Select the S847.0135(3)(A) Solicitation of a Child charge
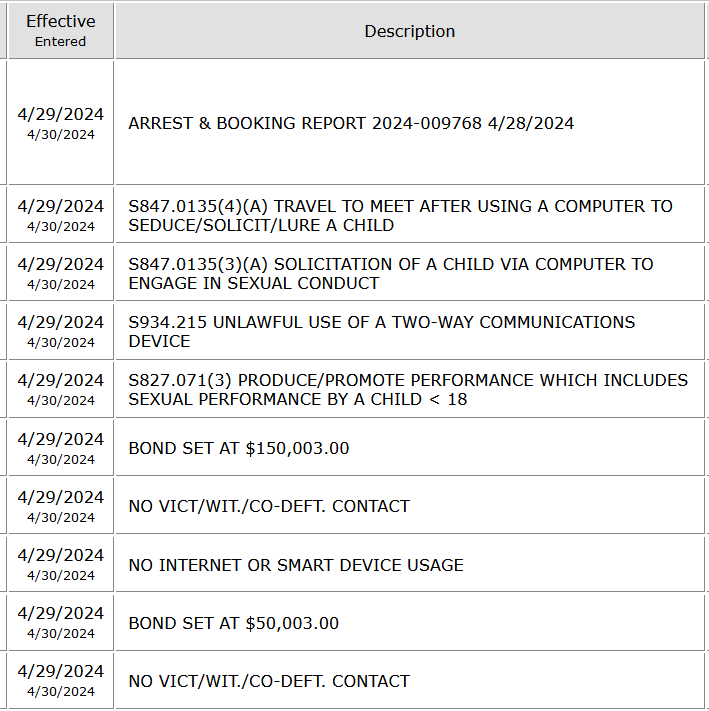 pos(390,274)
